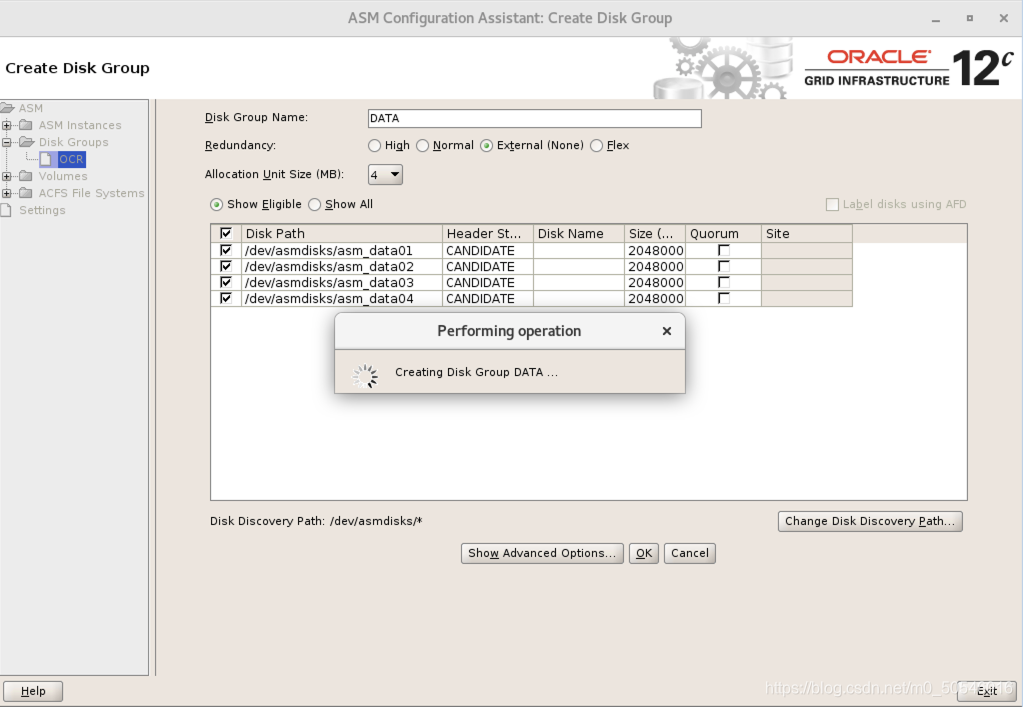This screenshot has width=1023, height=707.
Task: Click Change Disk Discovery Path button
Action: coord(870,521)
